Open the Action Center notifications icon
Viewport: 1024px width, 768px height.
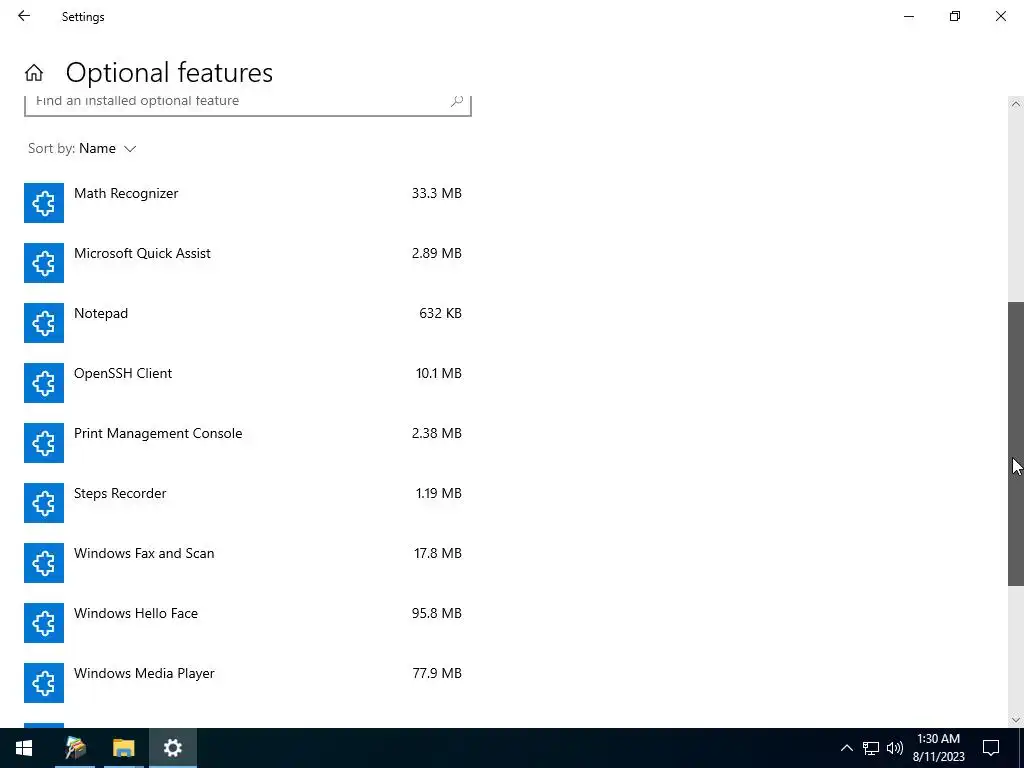click(991, 748)
